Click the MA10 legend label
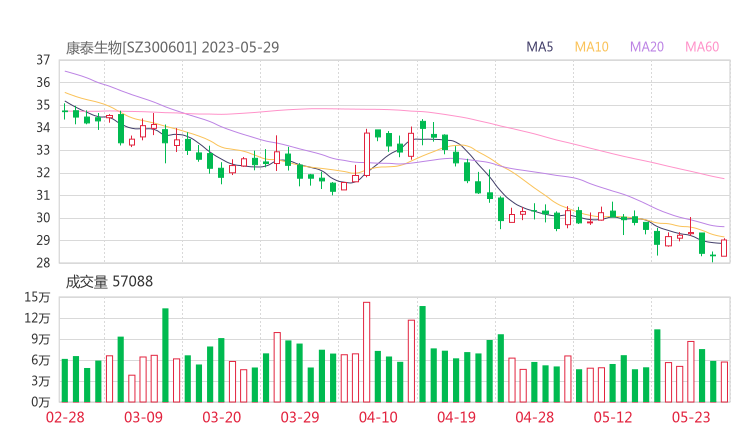Screen dimensions: 740x440 coord(591,47)
